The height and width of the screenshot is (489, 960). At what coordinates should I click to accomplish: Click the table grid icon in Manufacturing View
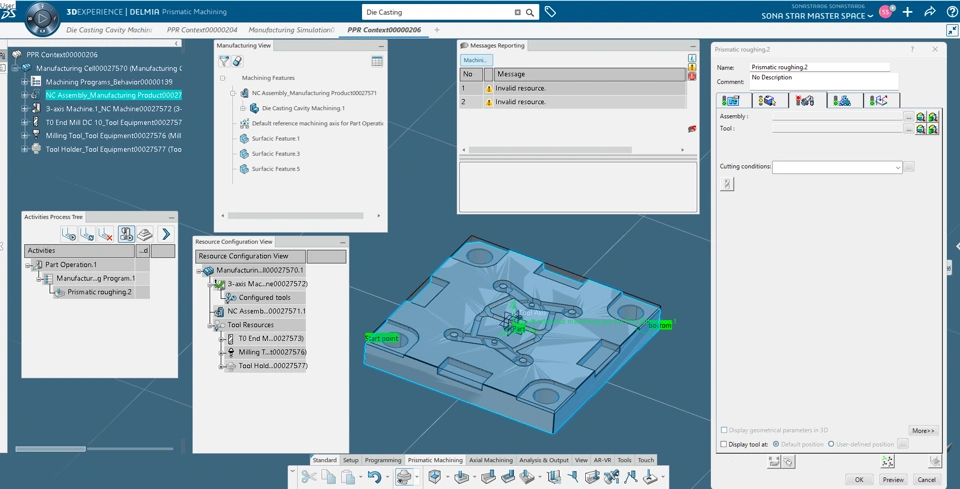click(377, 61)
